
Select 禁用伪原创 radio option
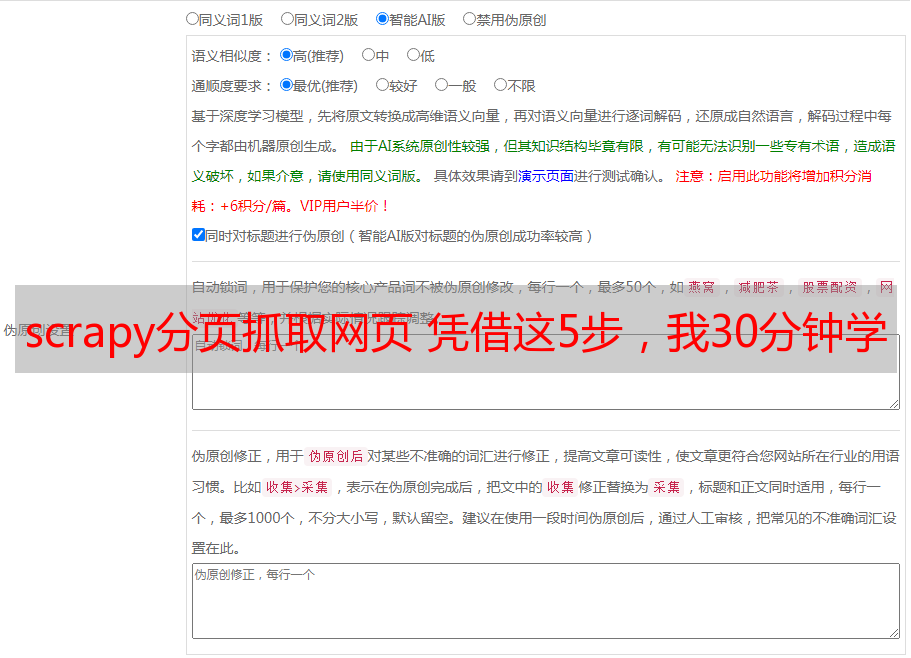(x=469, y=19)
